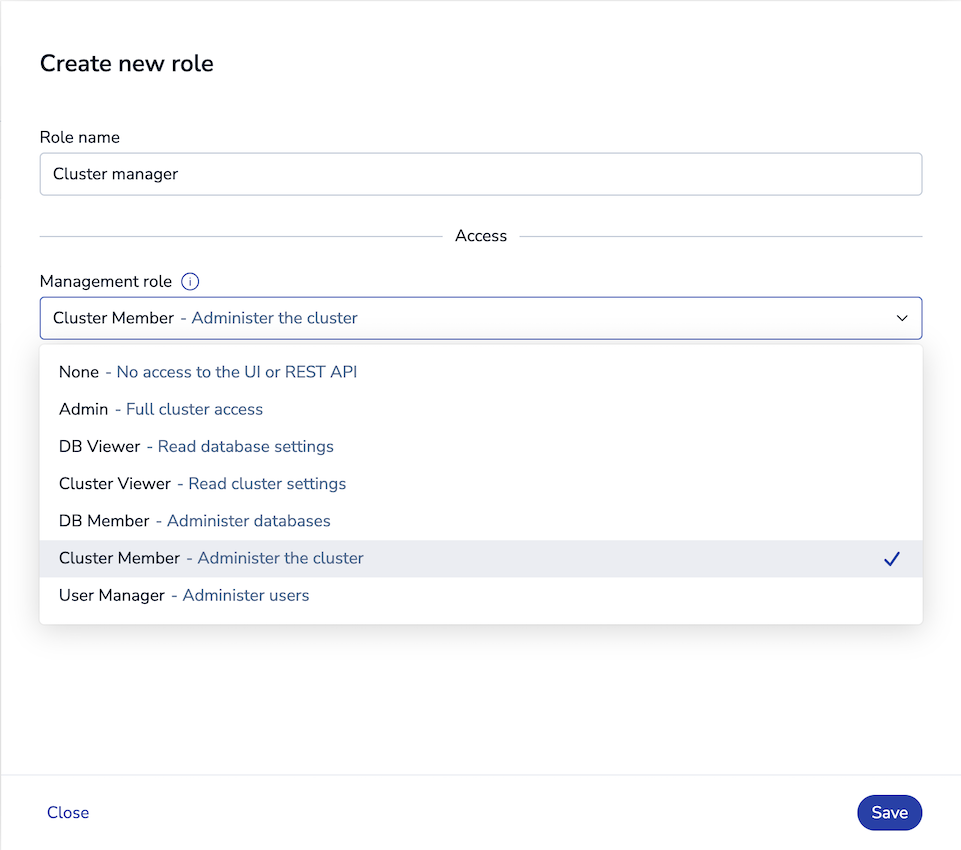This screenshot has width=961, height=850.
Task: Click the Save button
Action: [889, 812]
